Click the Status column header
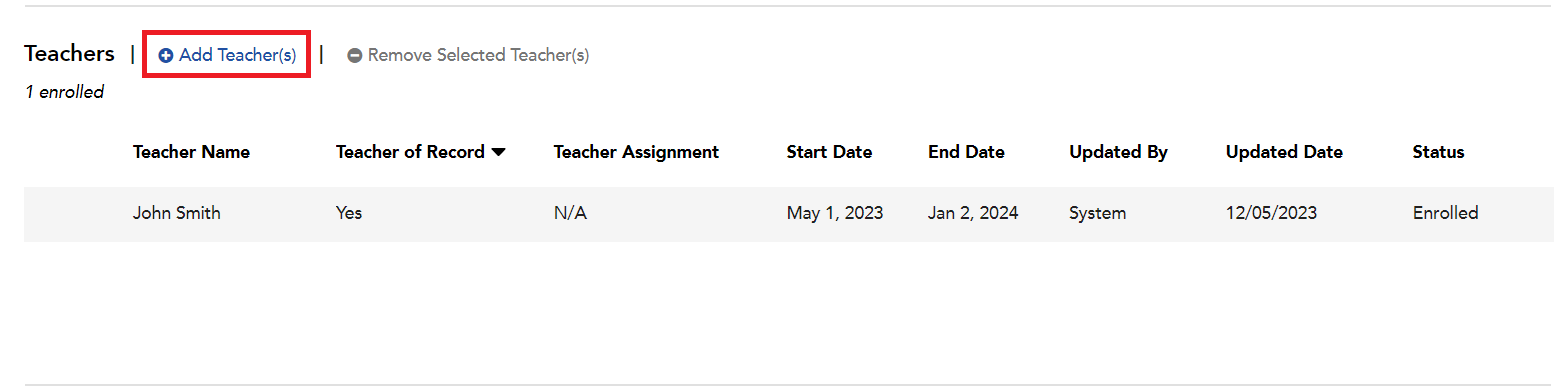Image resolution: width=1558 pixels, height=388 pixels. click(x=1438, y=152)
